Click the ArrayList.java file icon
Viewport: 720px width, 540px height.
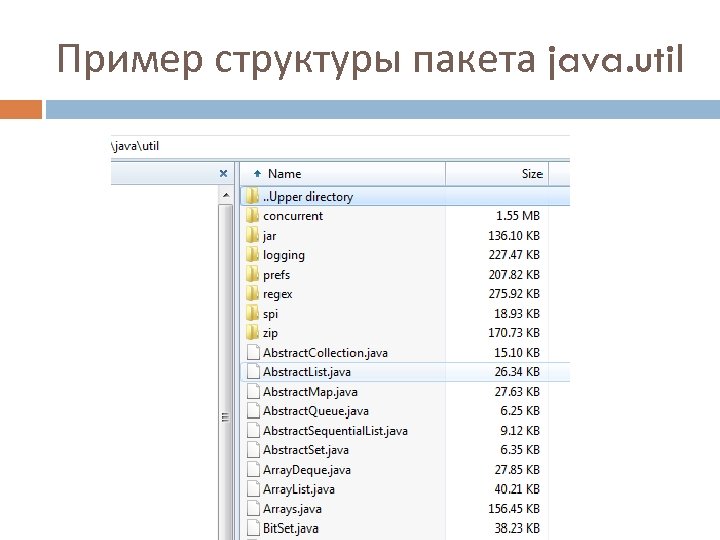[253, 489]
